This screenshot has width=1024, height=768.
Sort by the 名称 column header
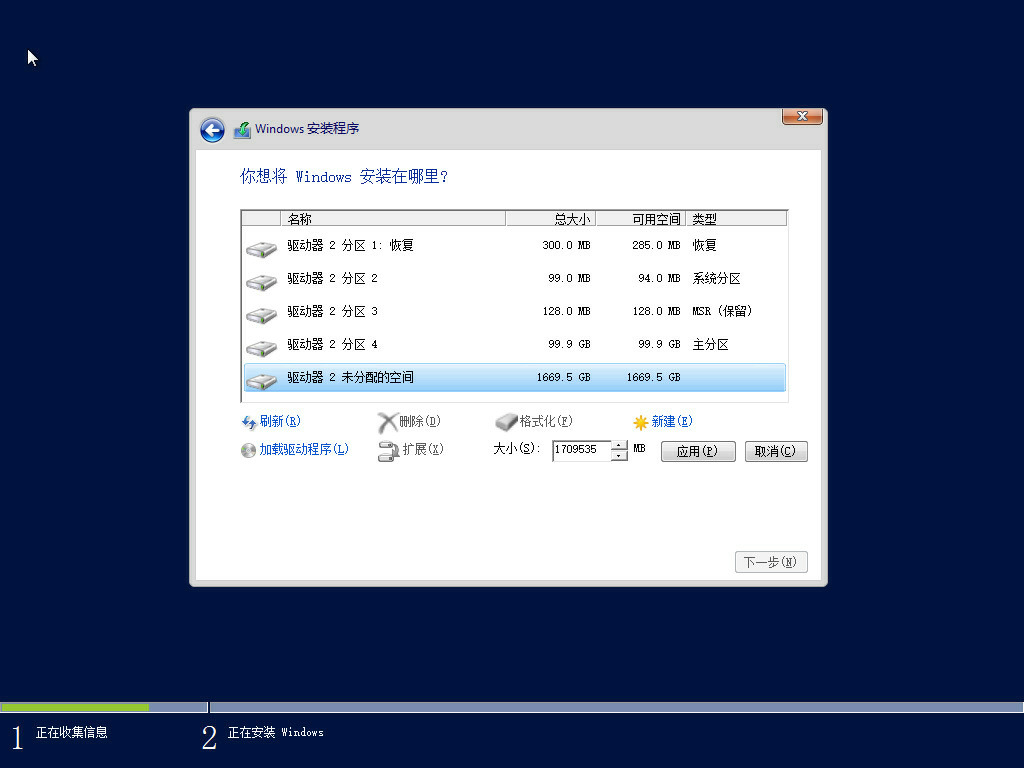(x=393, y=219)
